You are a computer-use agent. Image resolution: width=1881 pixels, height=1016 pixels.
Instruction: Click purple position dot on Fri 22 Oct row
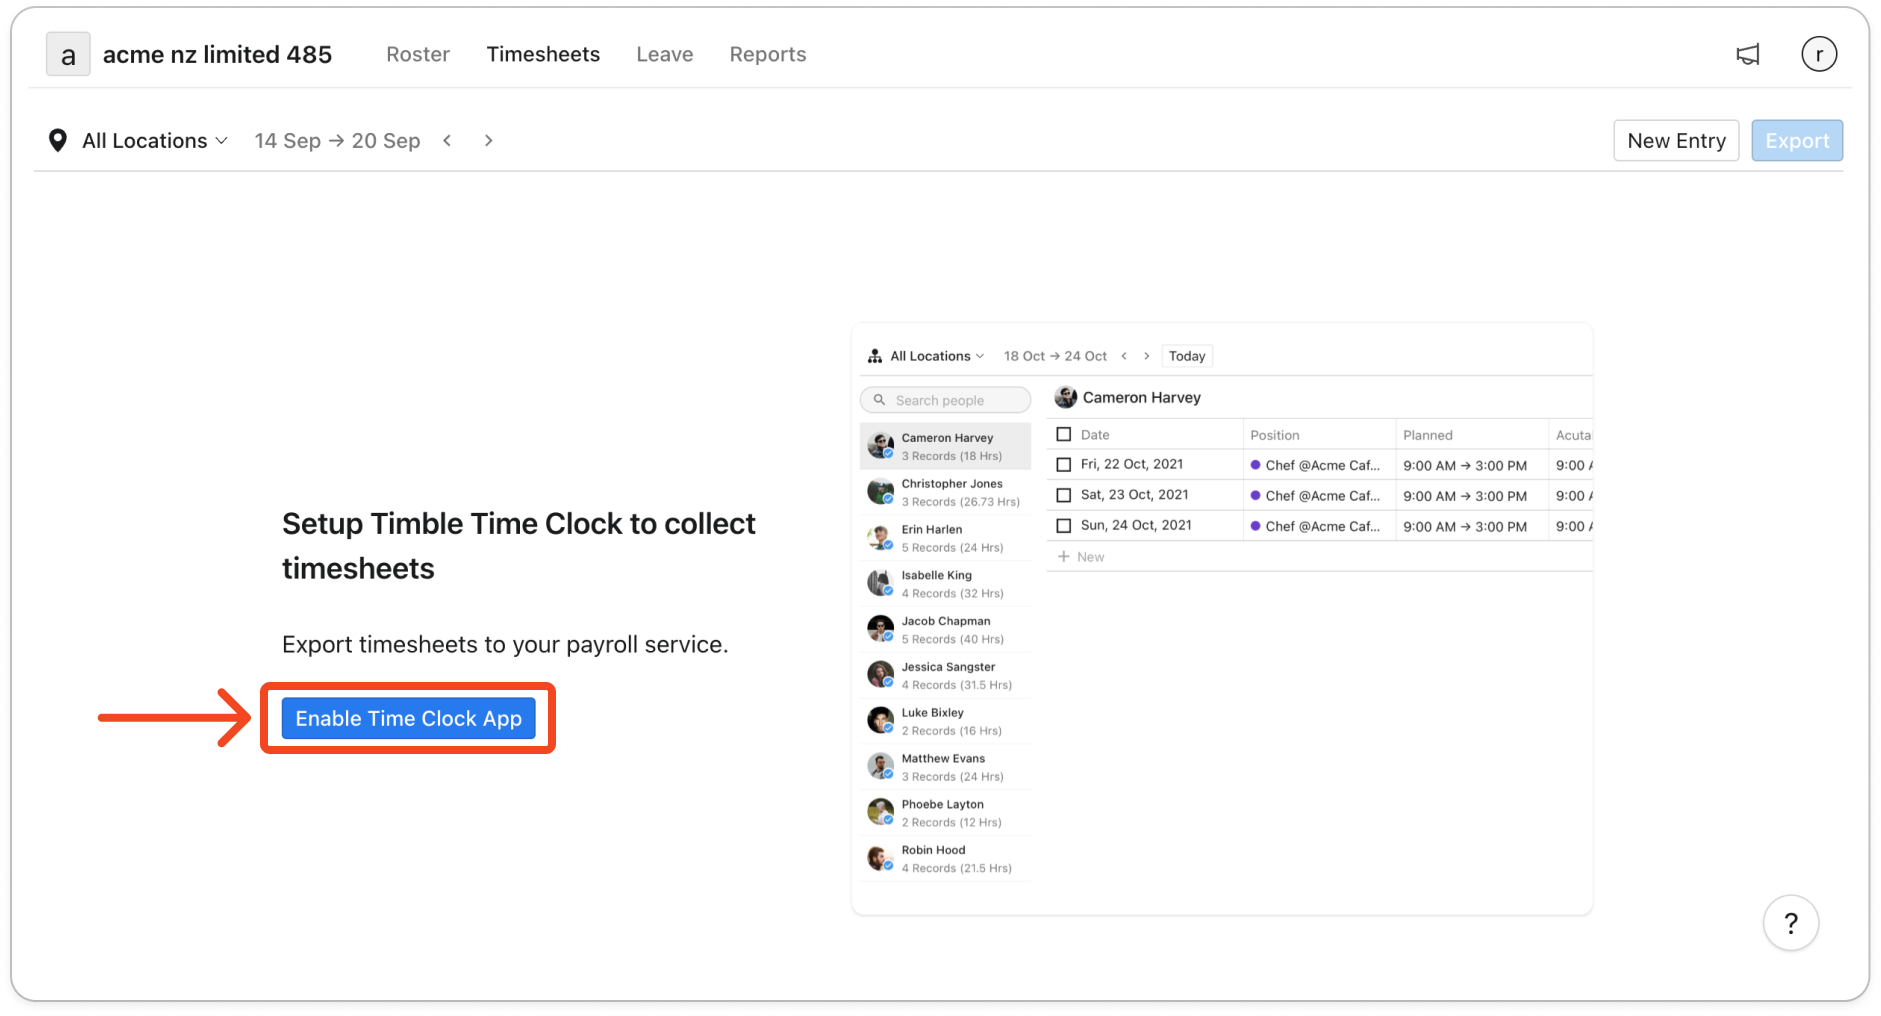[x=1256, y=465]
